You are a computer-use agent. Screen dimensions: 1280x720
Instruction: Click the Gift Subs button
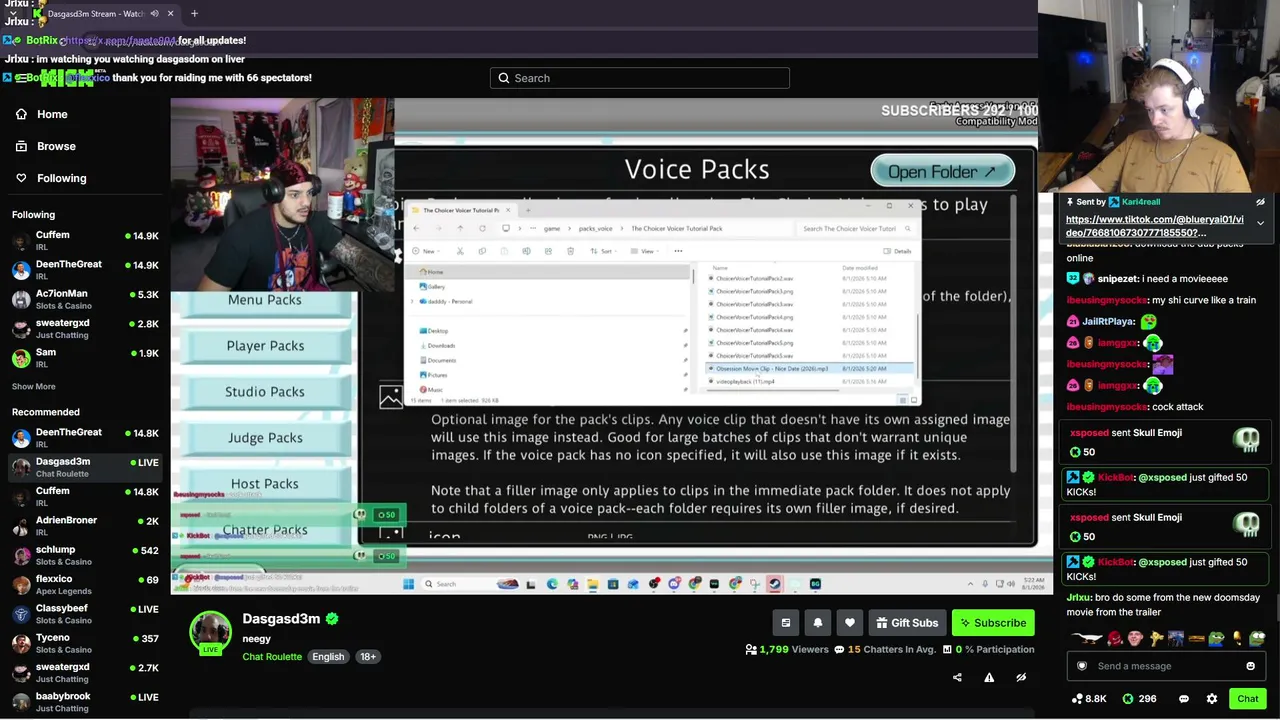click(907, 623)
